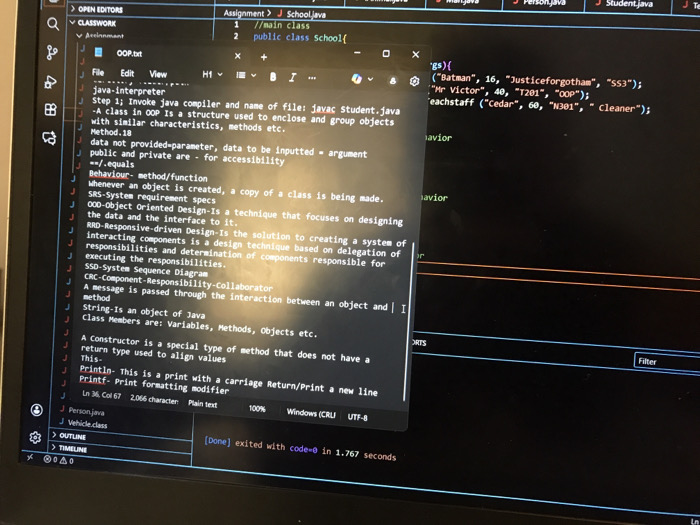700x525 pixels.
Task: Click Notepad vertical scrollbar
Action: (x=408, y=321)
